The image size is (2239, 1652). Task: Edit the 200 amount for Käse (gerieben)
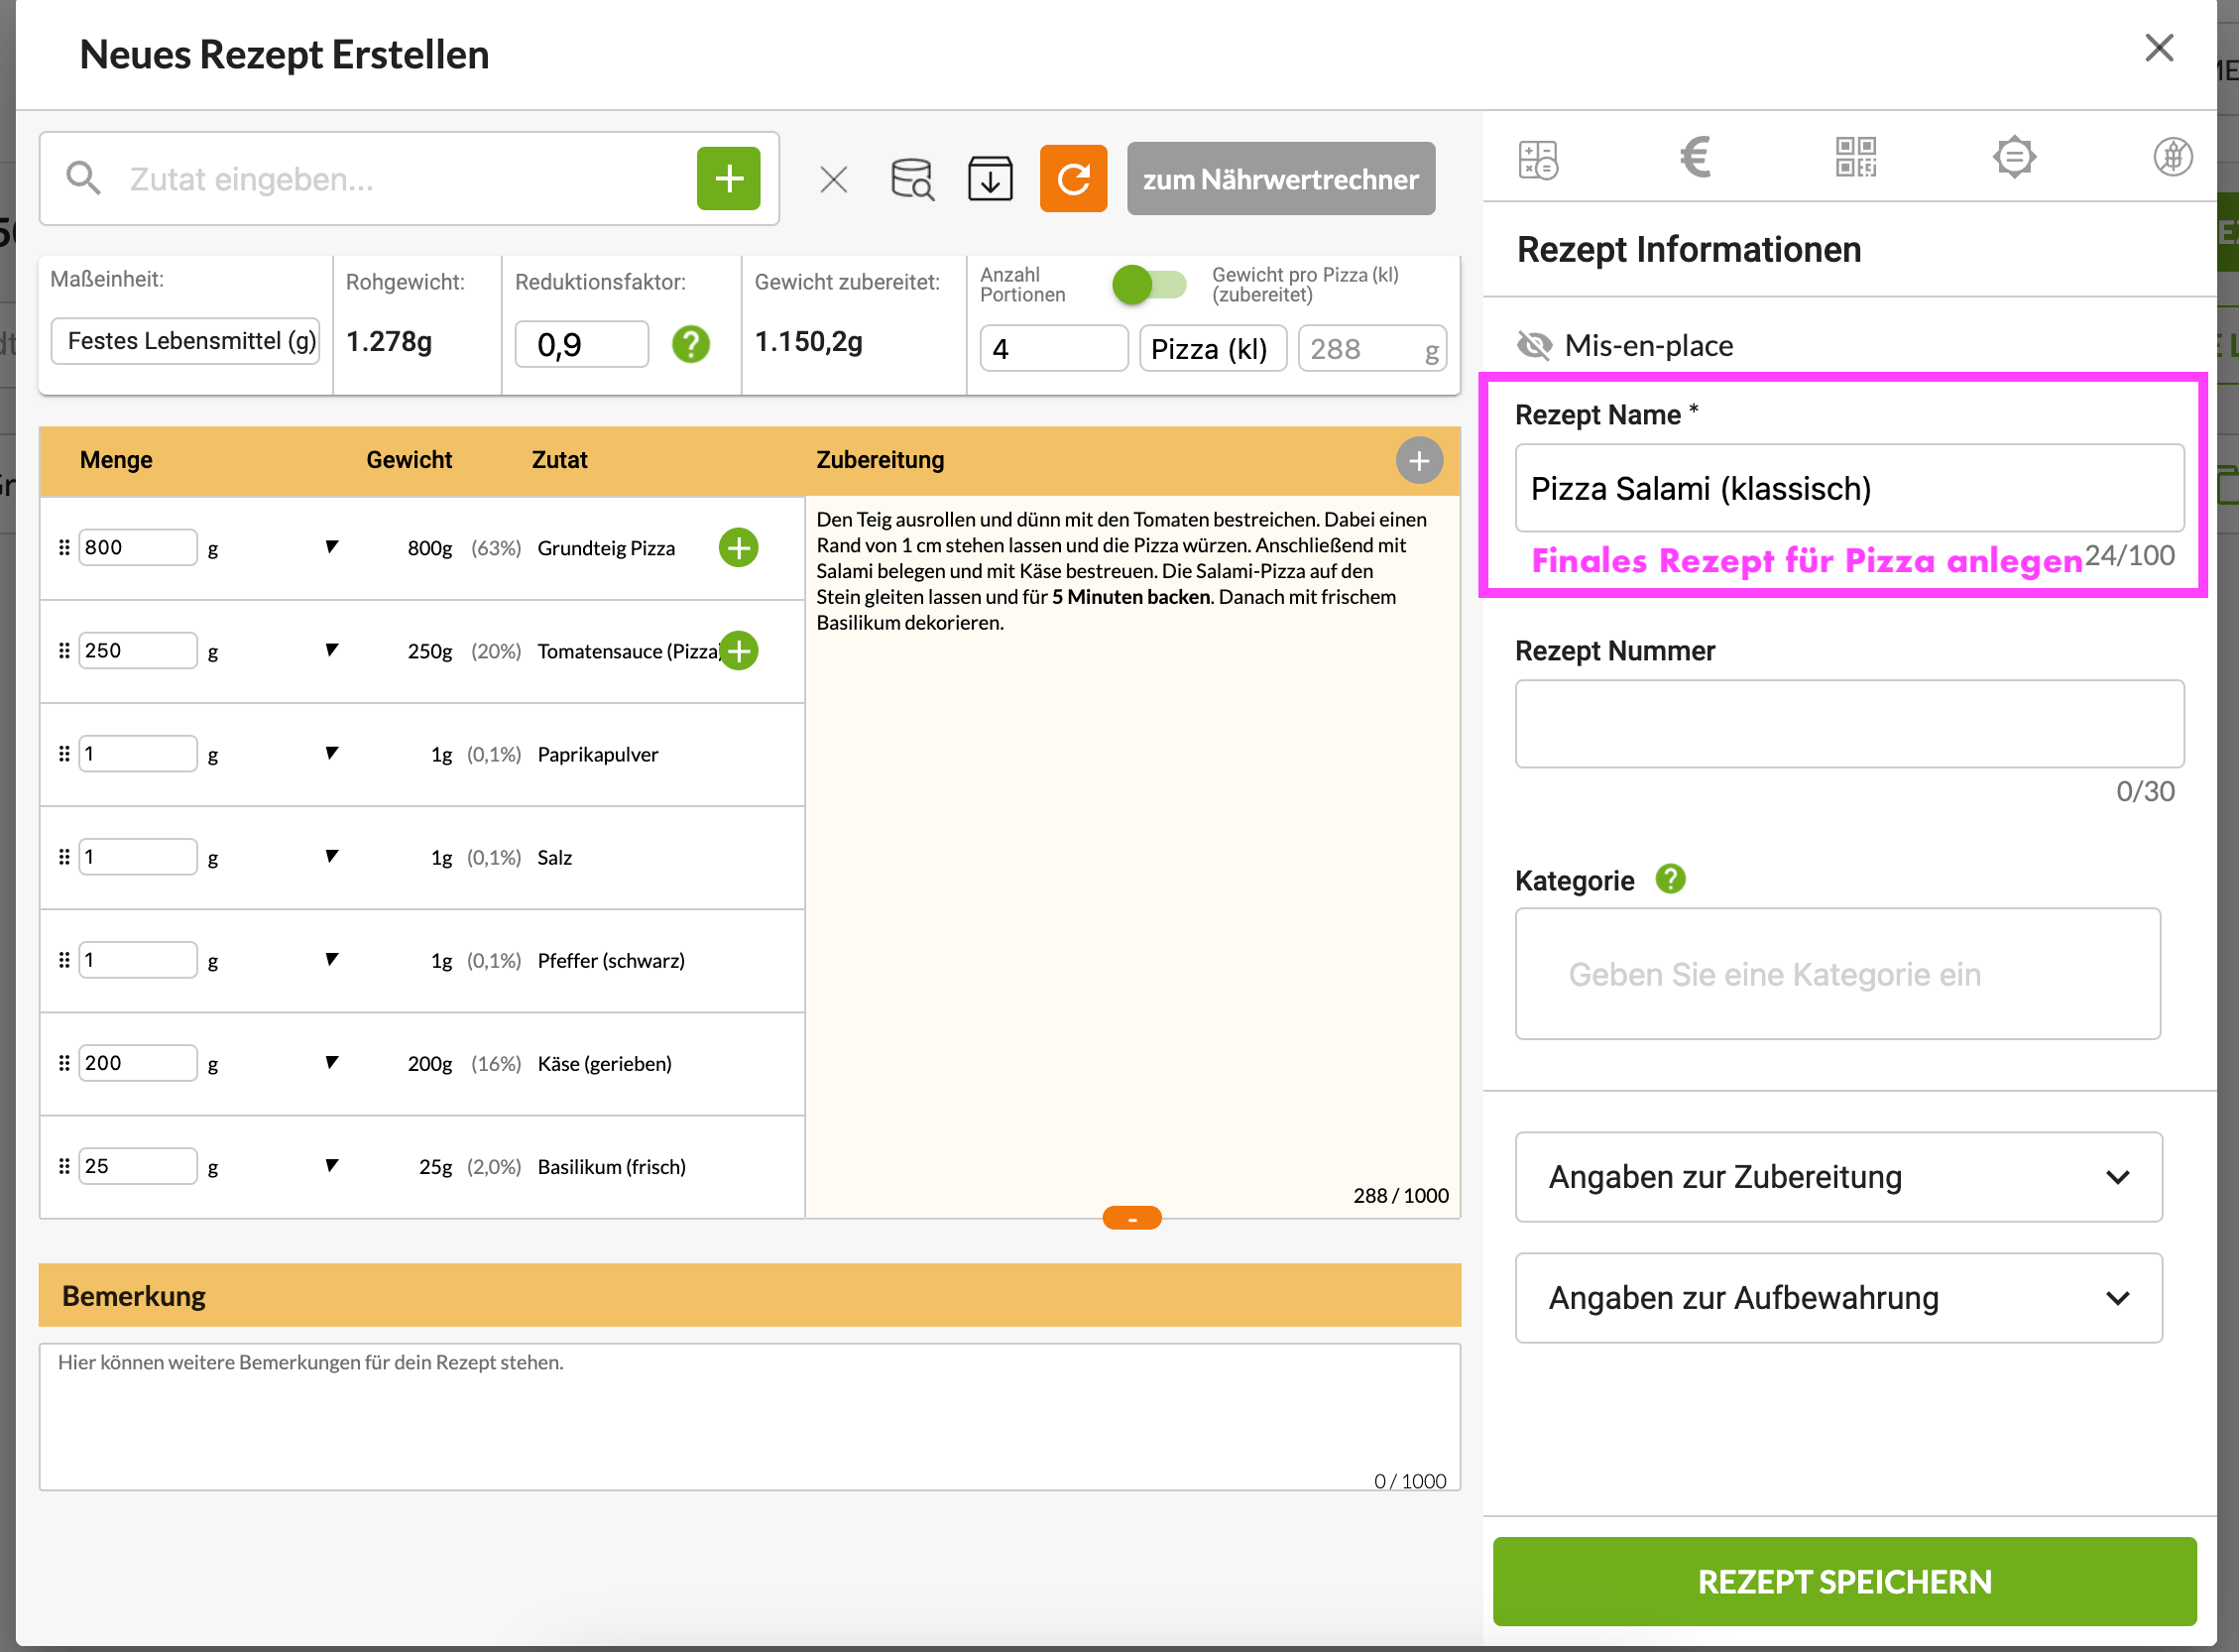137,1063
